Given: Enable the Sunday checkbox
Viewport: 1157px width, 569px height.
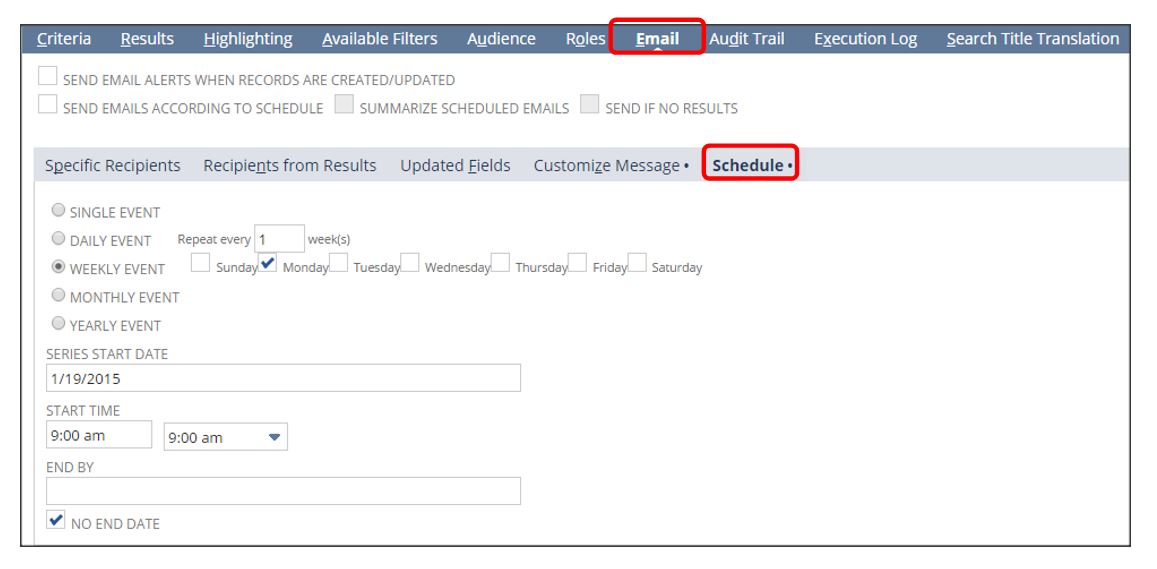Looking at the screenshot, I should point(201,264).
